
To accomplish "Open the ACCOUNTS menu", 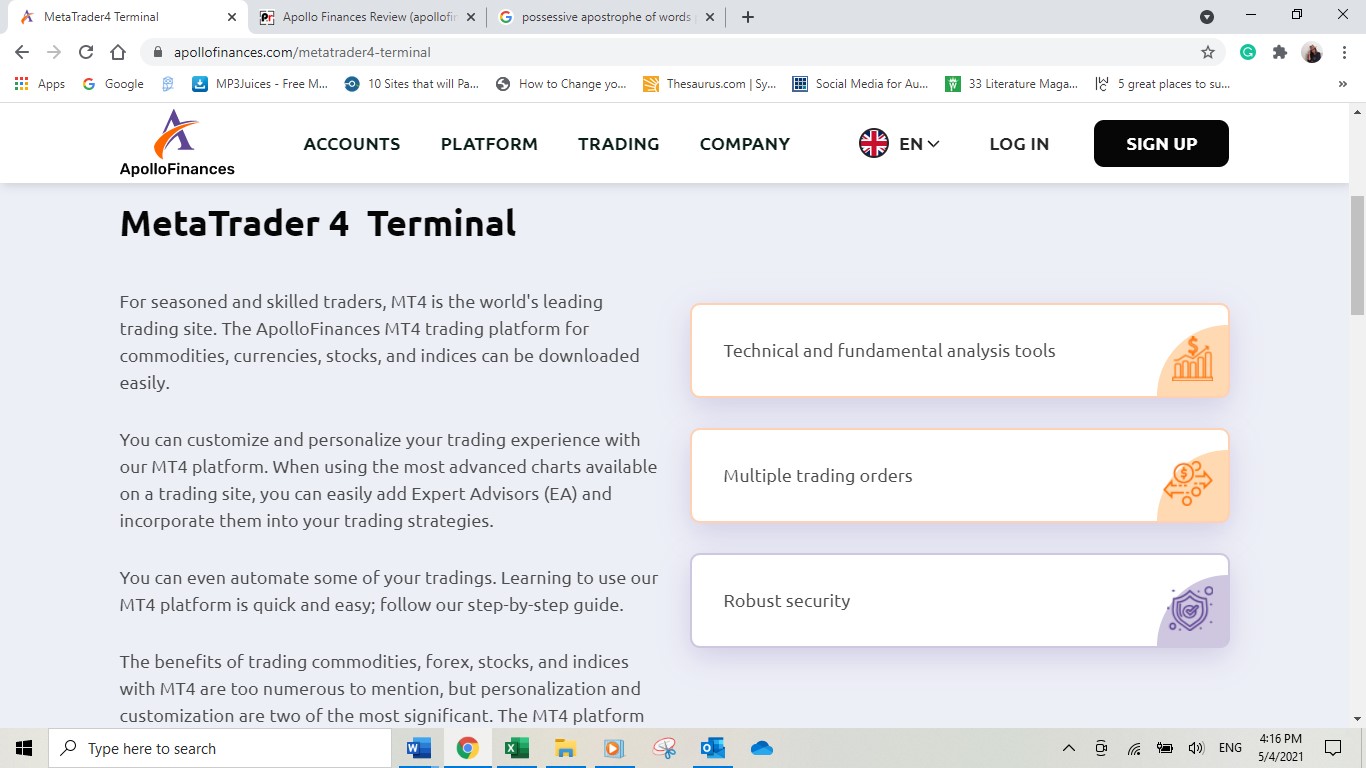I will tap(352, 144).
